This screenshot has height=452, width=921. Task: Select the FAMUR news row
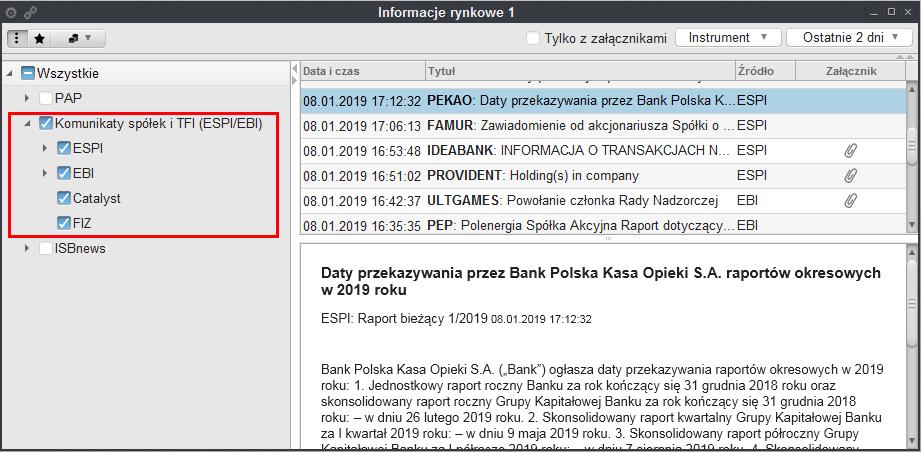(x=603, y=126)
